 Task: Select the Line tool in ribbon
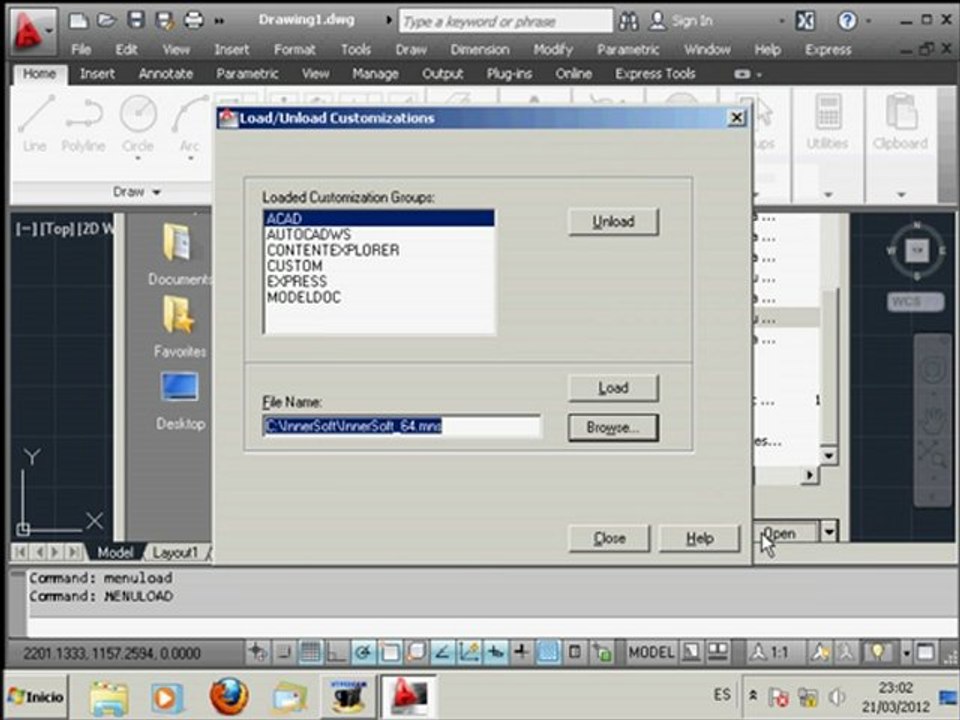click(x=36, y=122)
